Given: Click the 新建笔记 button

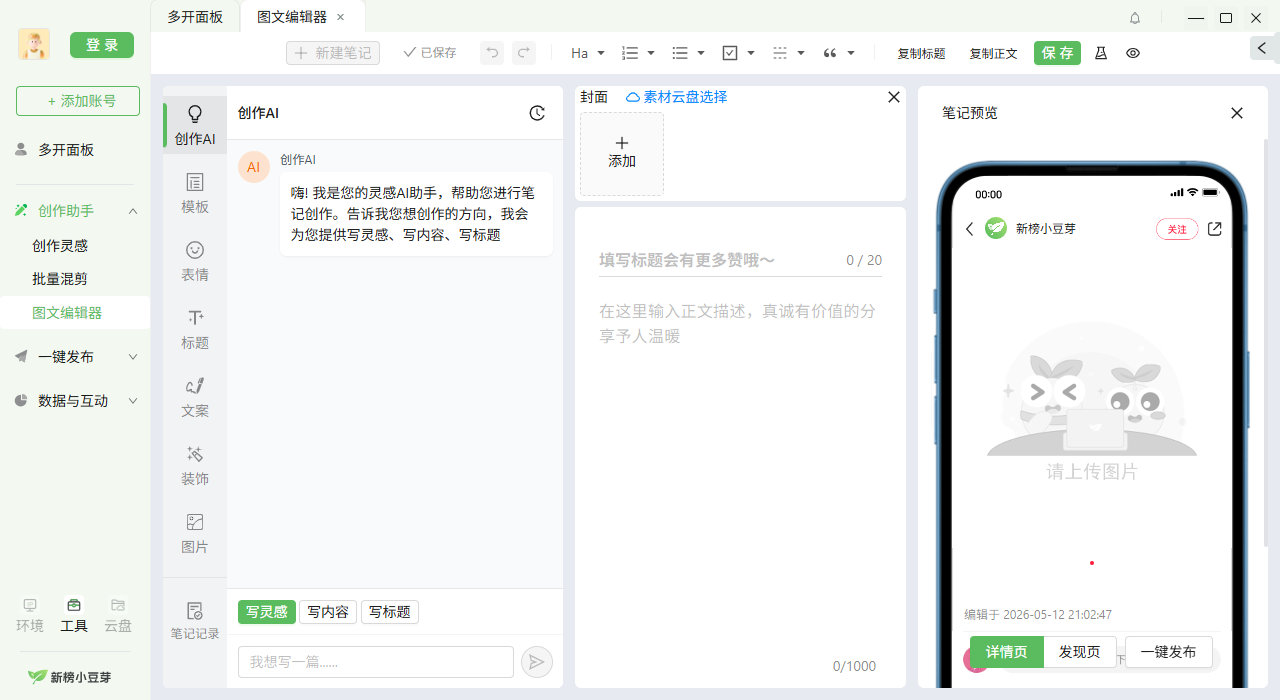Looking at the screenshot, I should coord(333,53).
